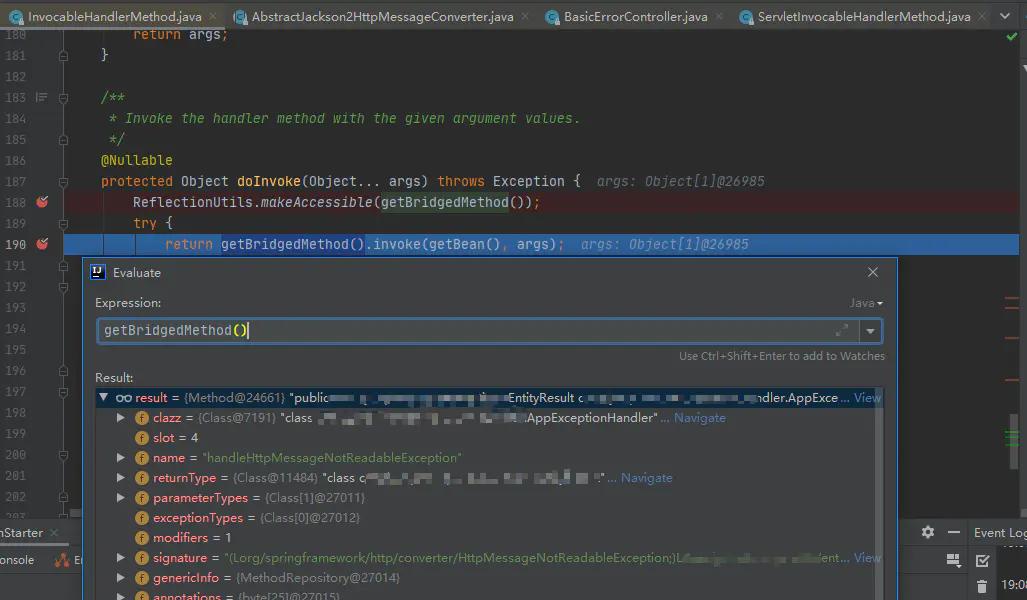Expand the name field node

click(x=121, y=458)
